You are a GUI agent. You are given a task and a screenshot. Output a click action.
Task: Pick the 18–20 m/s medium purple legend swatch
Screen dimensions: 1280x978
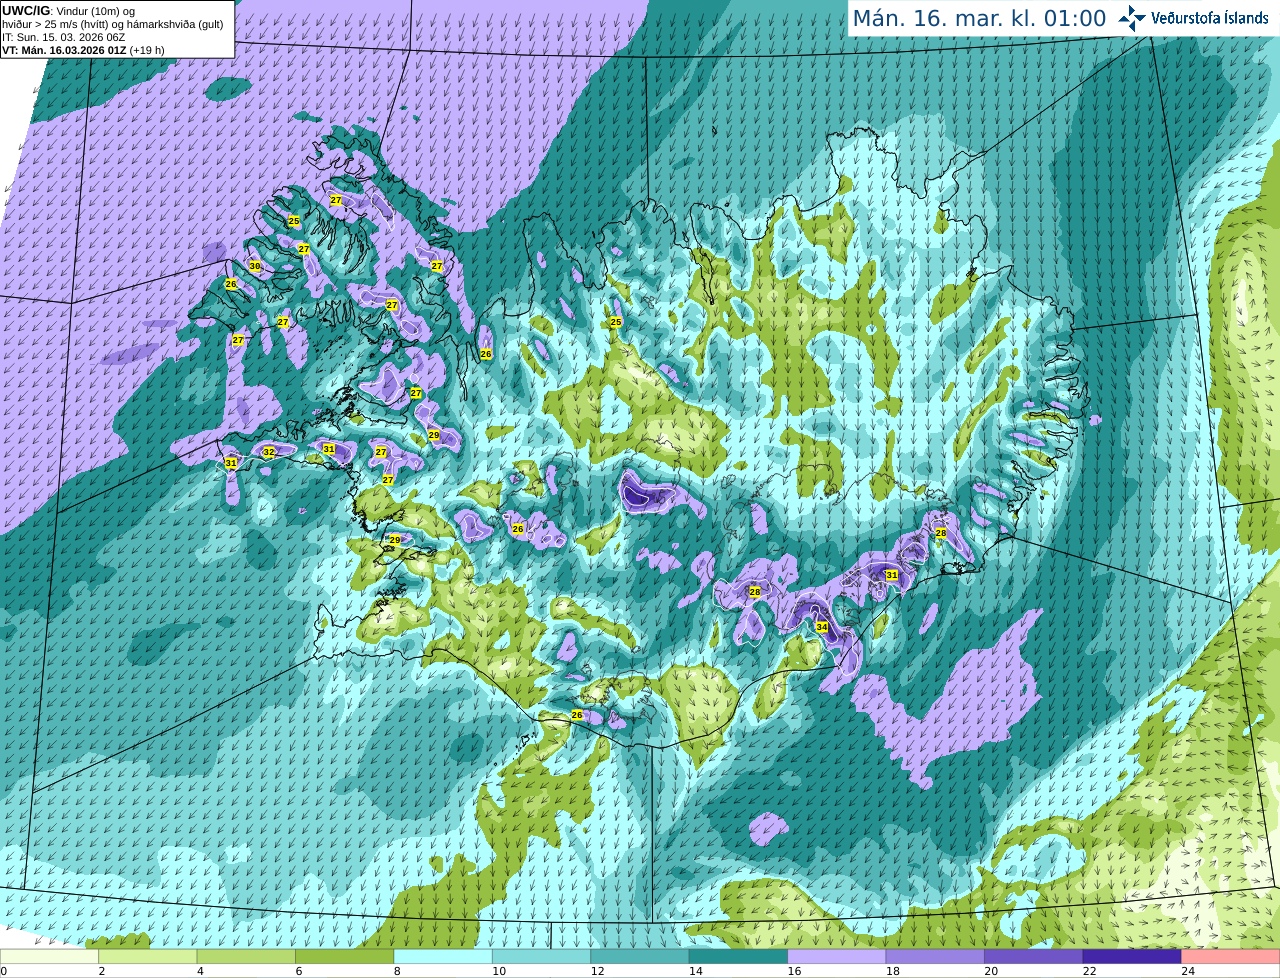point(935,956)
